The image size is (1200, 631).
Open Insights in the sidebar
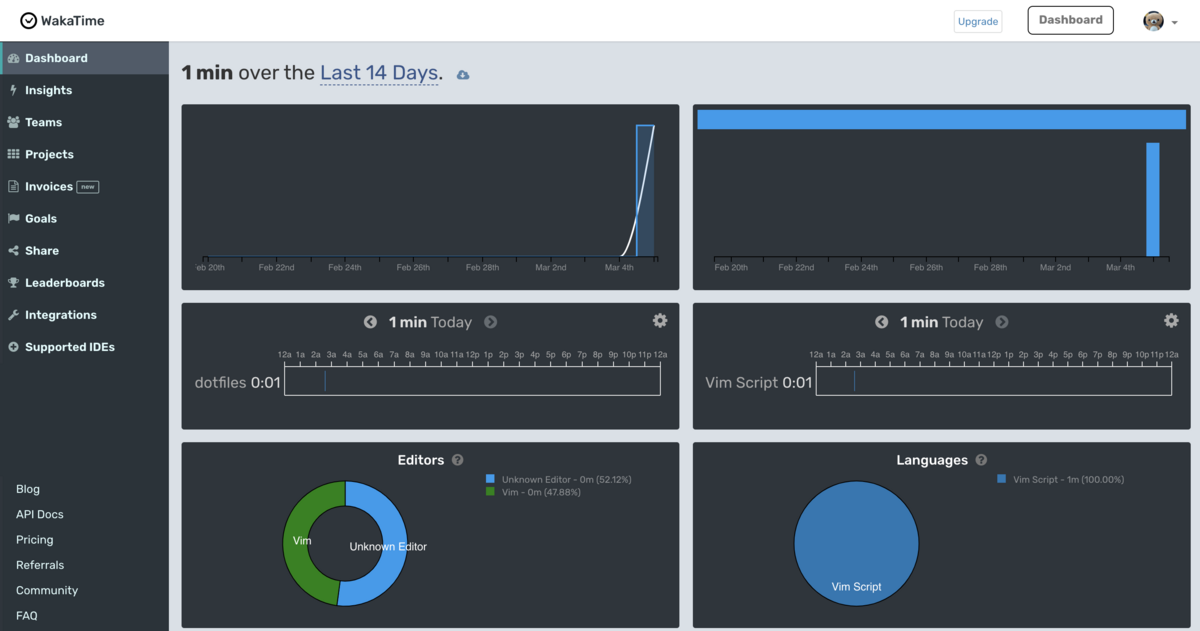pyautogui.click(x=85, y=90)
